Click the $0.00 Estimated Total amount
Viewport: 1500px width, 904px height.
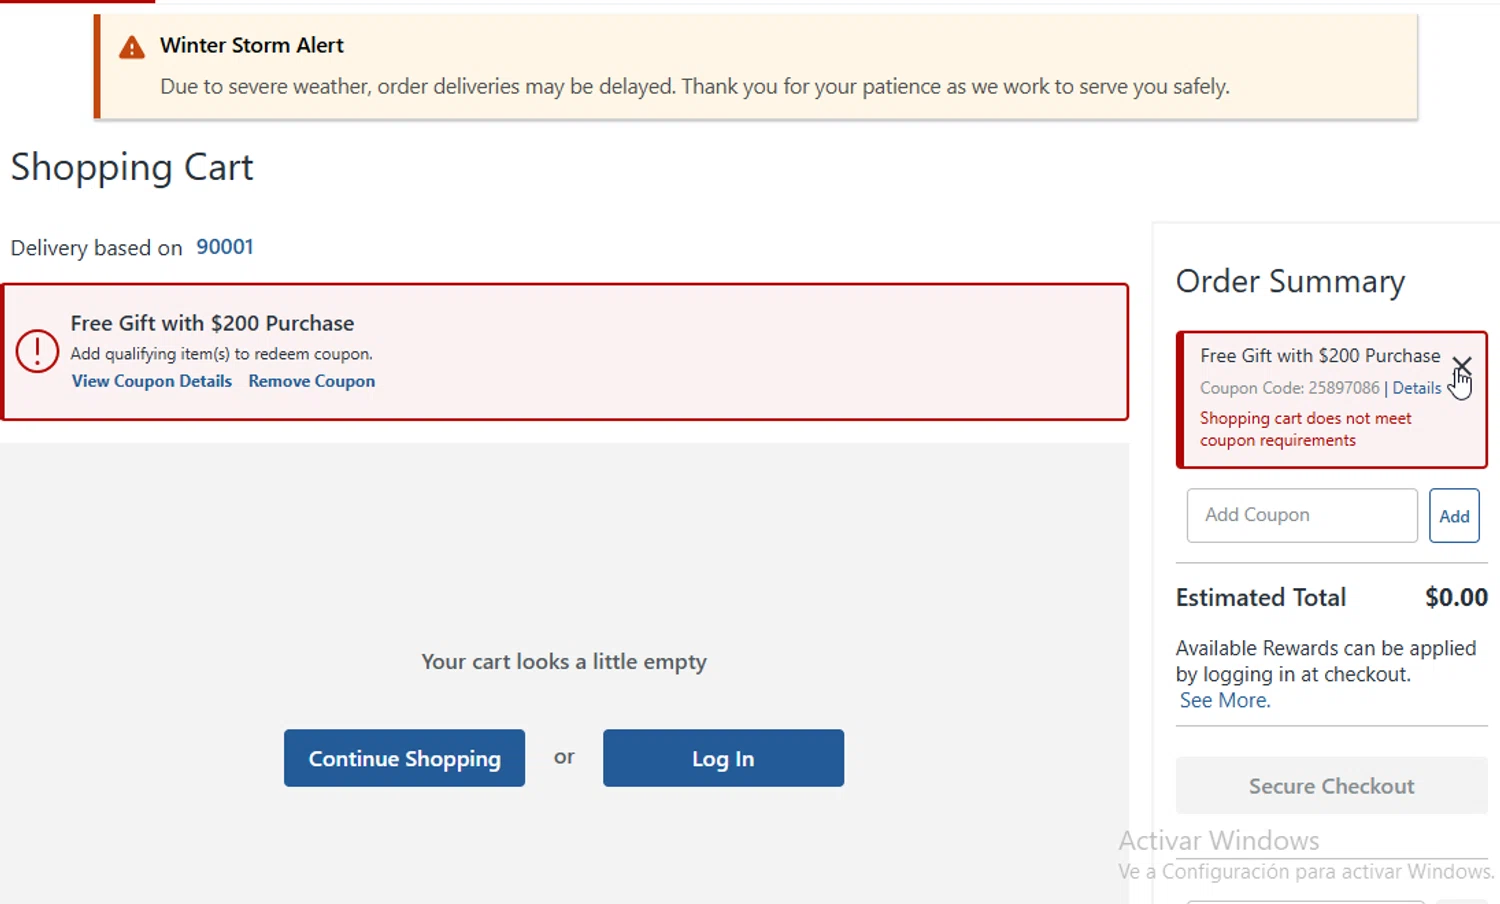click(x=1455, y=597)
